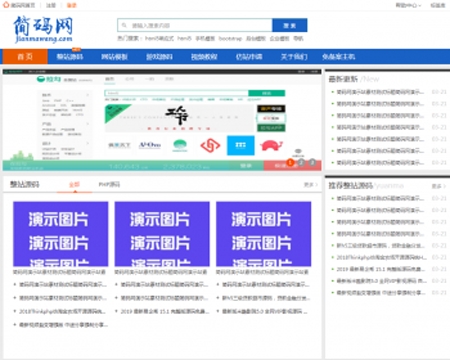The image size is (450, 360).
Task: Click hot search keyword 企业模板
Action: 279,39
